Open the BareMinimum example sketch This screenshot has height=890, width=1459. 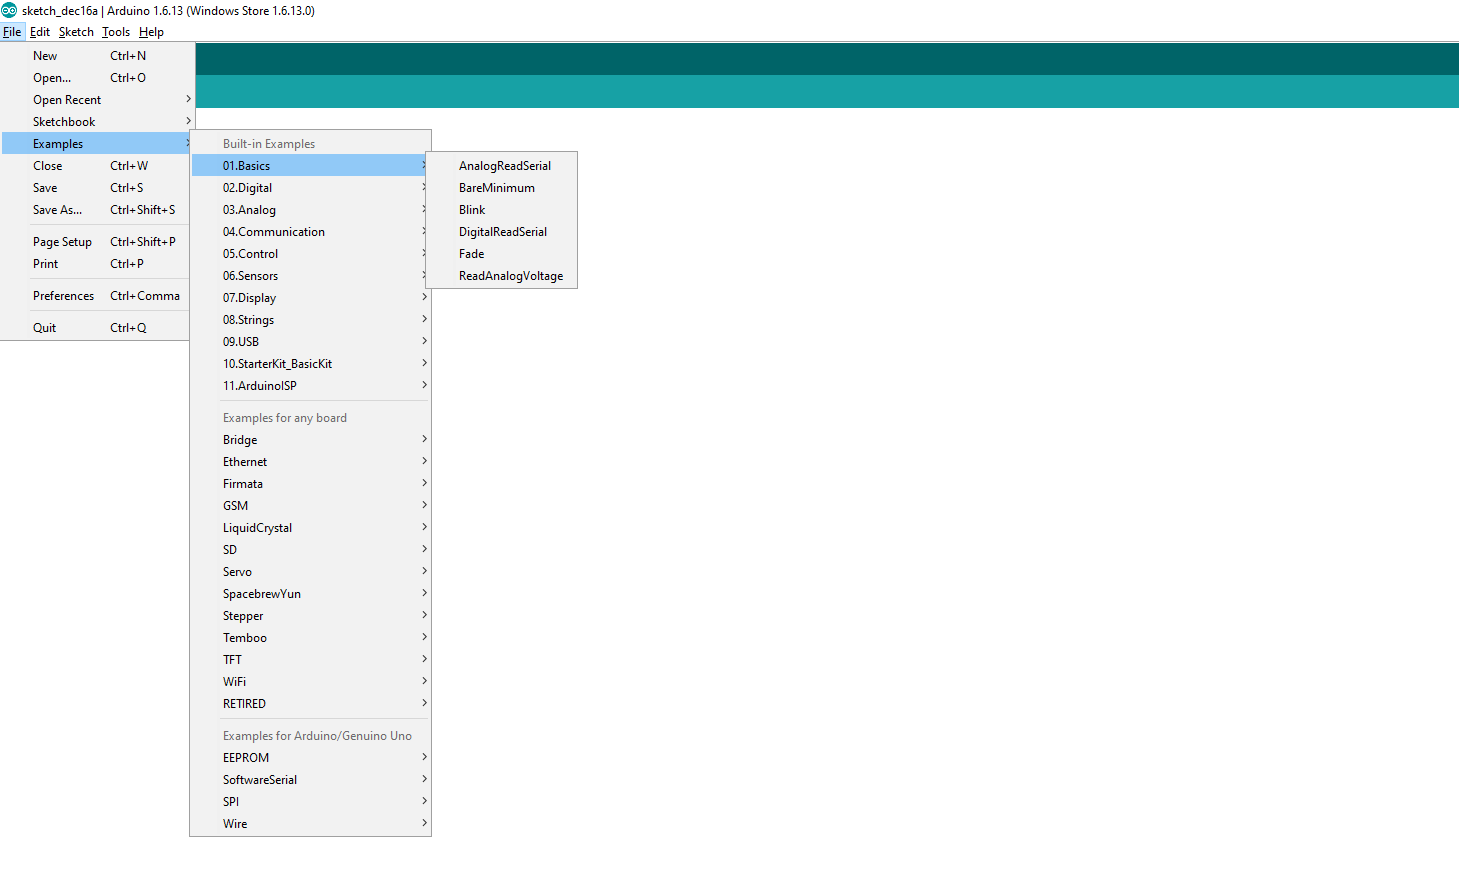click(x=496, y=188)
